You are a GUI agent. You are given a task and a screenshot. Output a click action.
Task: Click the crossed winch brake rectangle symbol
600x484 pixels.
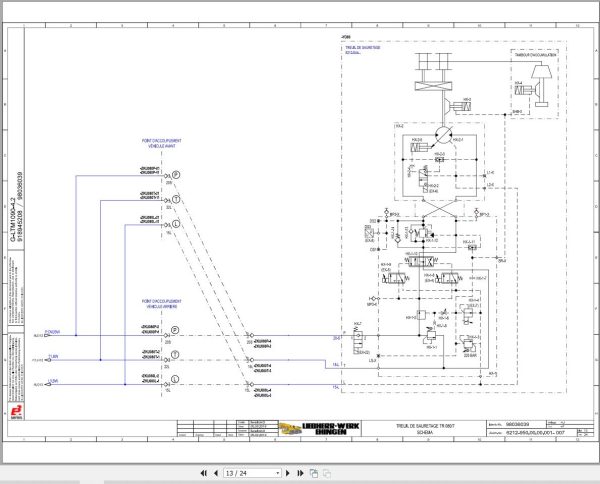click(434, 86)
